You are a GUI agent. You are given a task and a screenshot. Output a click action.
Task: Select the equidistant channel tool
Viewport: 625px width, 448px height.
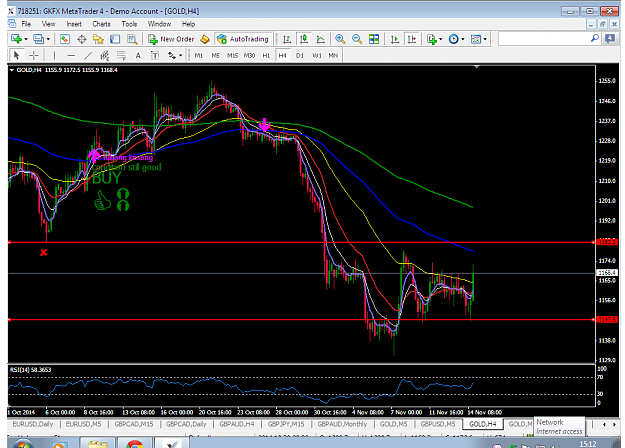[x=104, y=55]
